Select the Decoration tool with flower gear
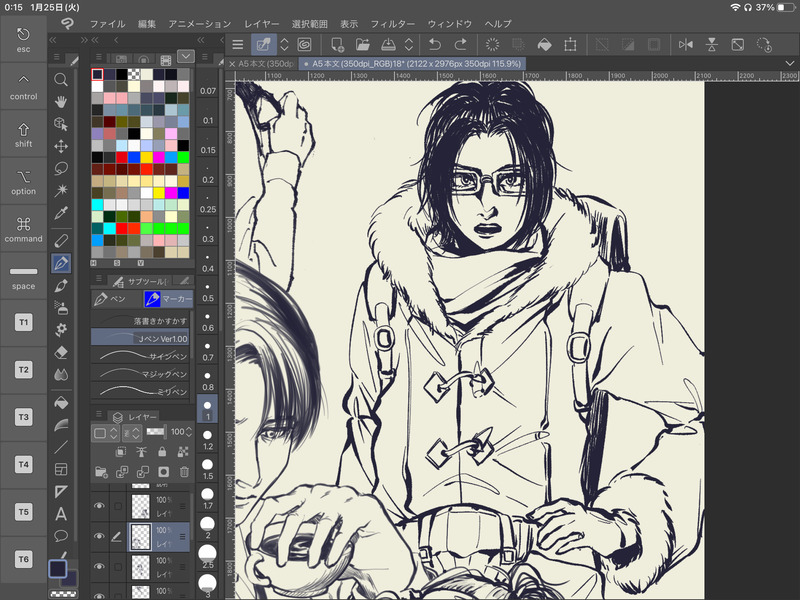The height and width of the screenshot is (600, 800). 61,330
